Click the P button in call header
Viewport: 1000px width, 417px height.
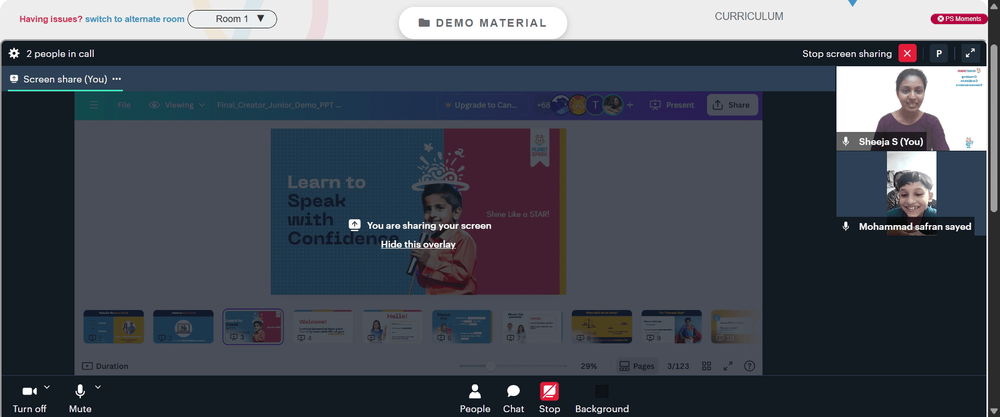[938, 54]
